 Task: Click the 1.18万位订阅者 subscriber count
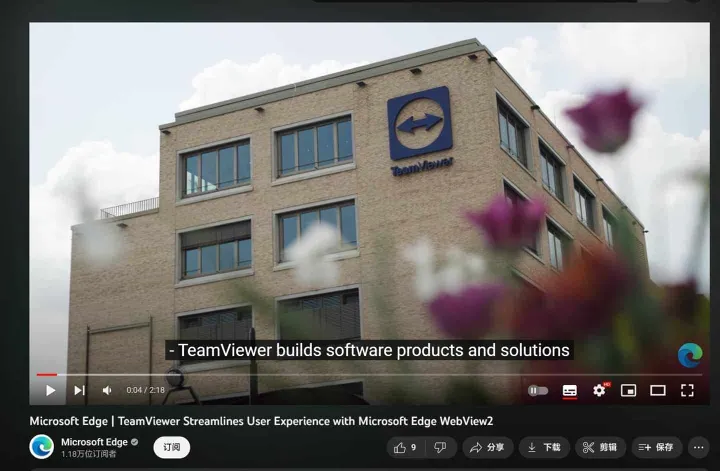click(x=89, y=454)
